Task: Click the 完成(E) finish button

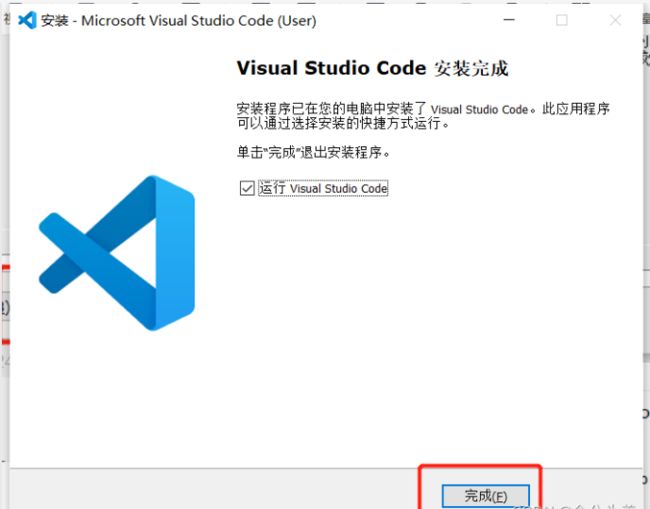Action: [x=485, y=496]
